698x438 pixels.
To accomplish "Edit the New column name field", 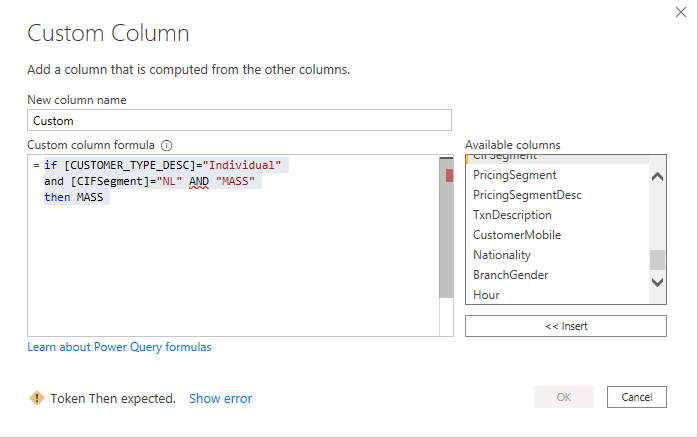I will (x=239, y=120).
